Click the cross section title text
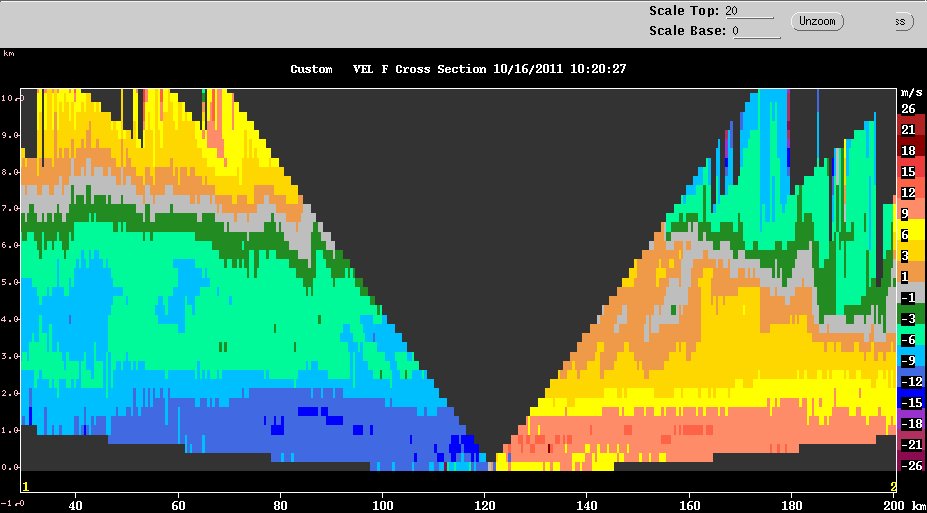The height and width of the screenshot is (513, 927). [x=458, y=69]
